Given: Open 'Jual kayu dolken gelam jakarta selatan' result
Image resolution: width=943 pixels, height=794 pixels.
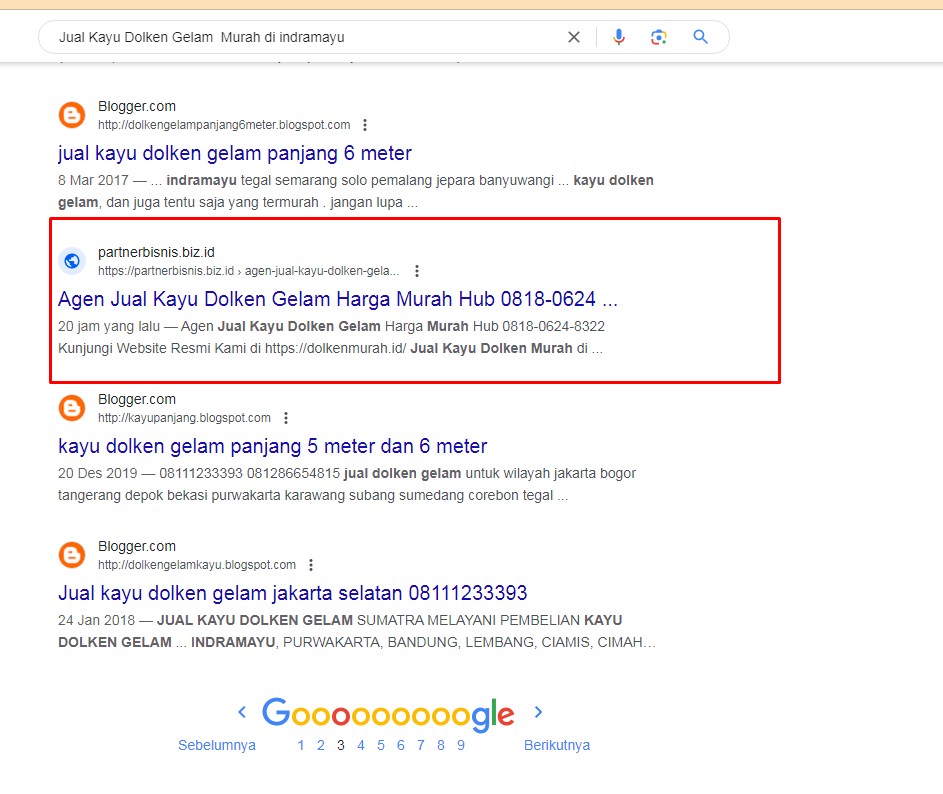Looking at the screenshot, I should click(292, 593).
